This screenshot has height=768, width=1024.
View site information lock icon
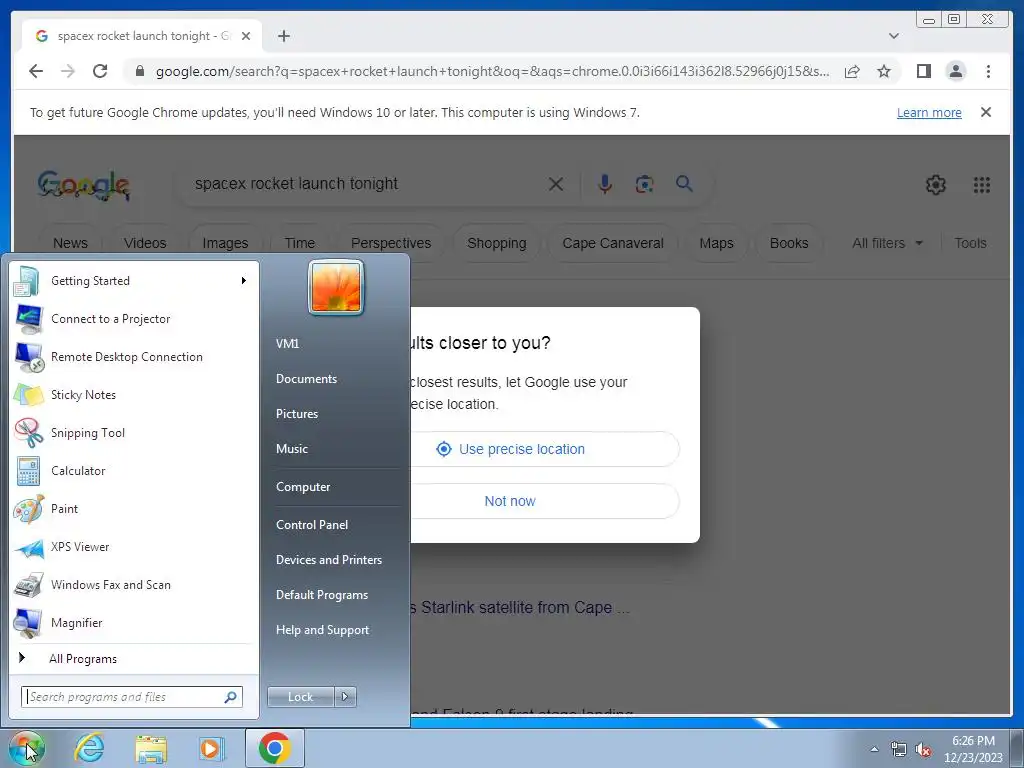(x=140, y=71)
